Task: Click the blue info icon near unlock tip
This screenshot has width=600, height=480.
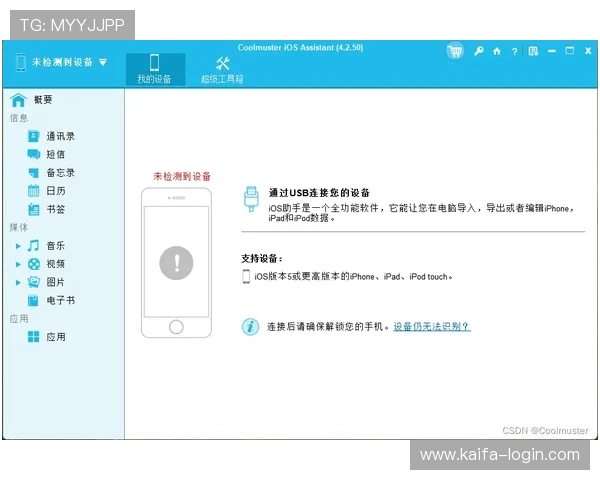Action: pos(250,327)
